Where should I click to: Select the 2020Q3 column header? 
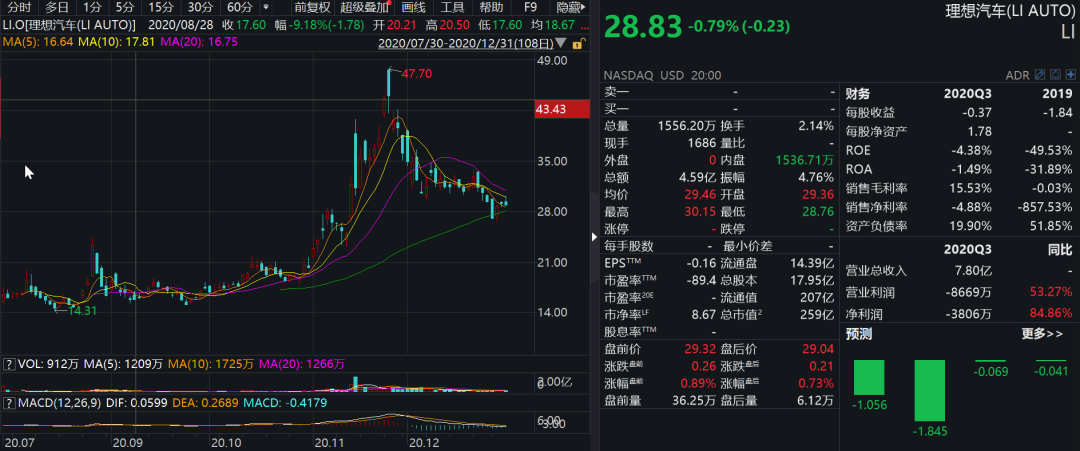pos(968,94)
